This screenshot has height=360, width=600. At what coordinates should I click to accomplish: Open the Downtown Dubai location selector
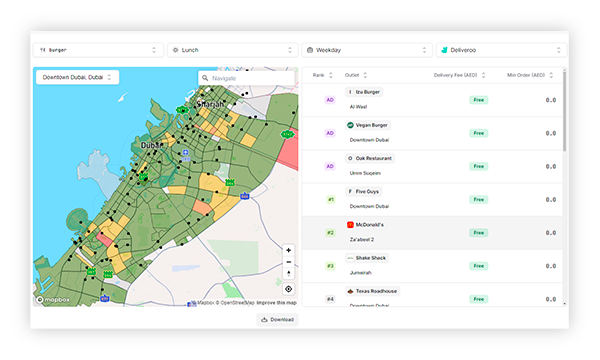[77, 77]
